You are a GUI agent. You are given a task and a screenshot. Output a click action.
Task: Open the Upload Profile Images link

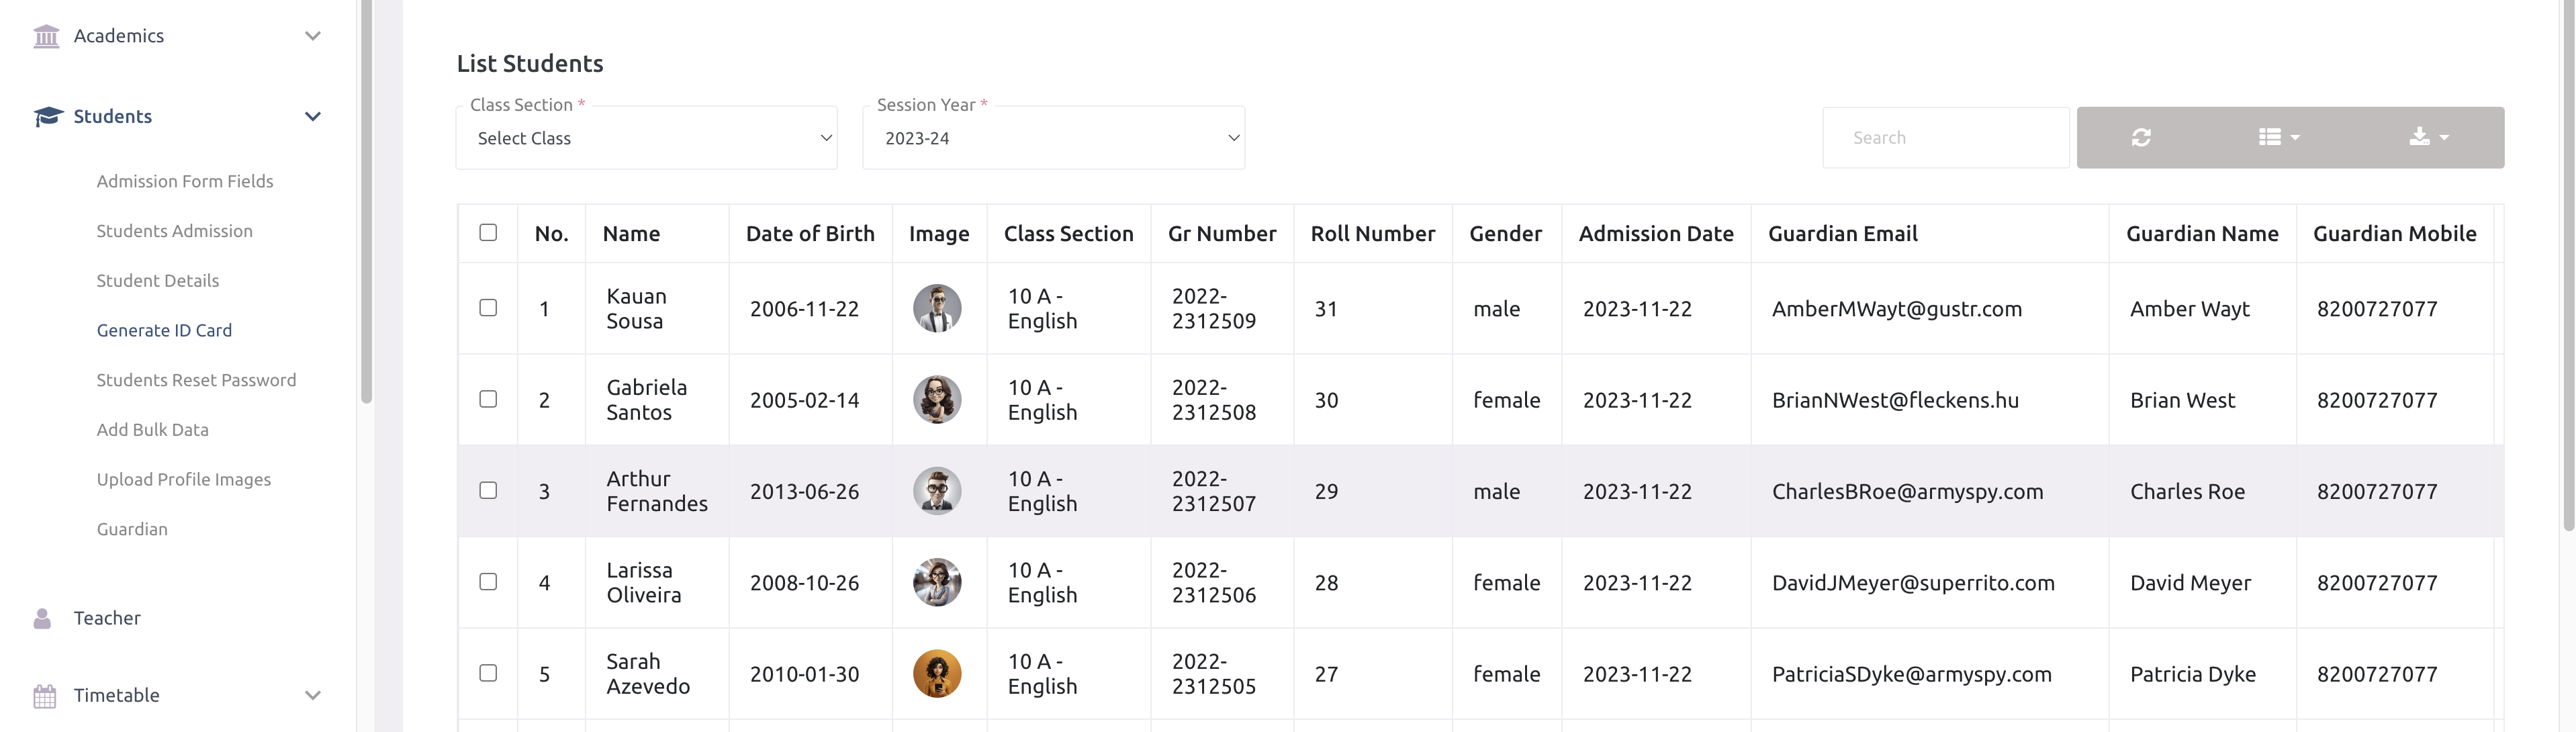click(184, 479)
